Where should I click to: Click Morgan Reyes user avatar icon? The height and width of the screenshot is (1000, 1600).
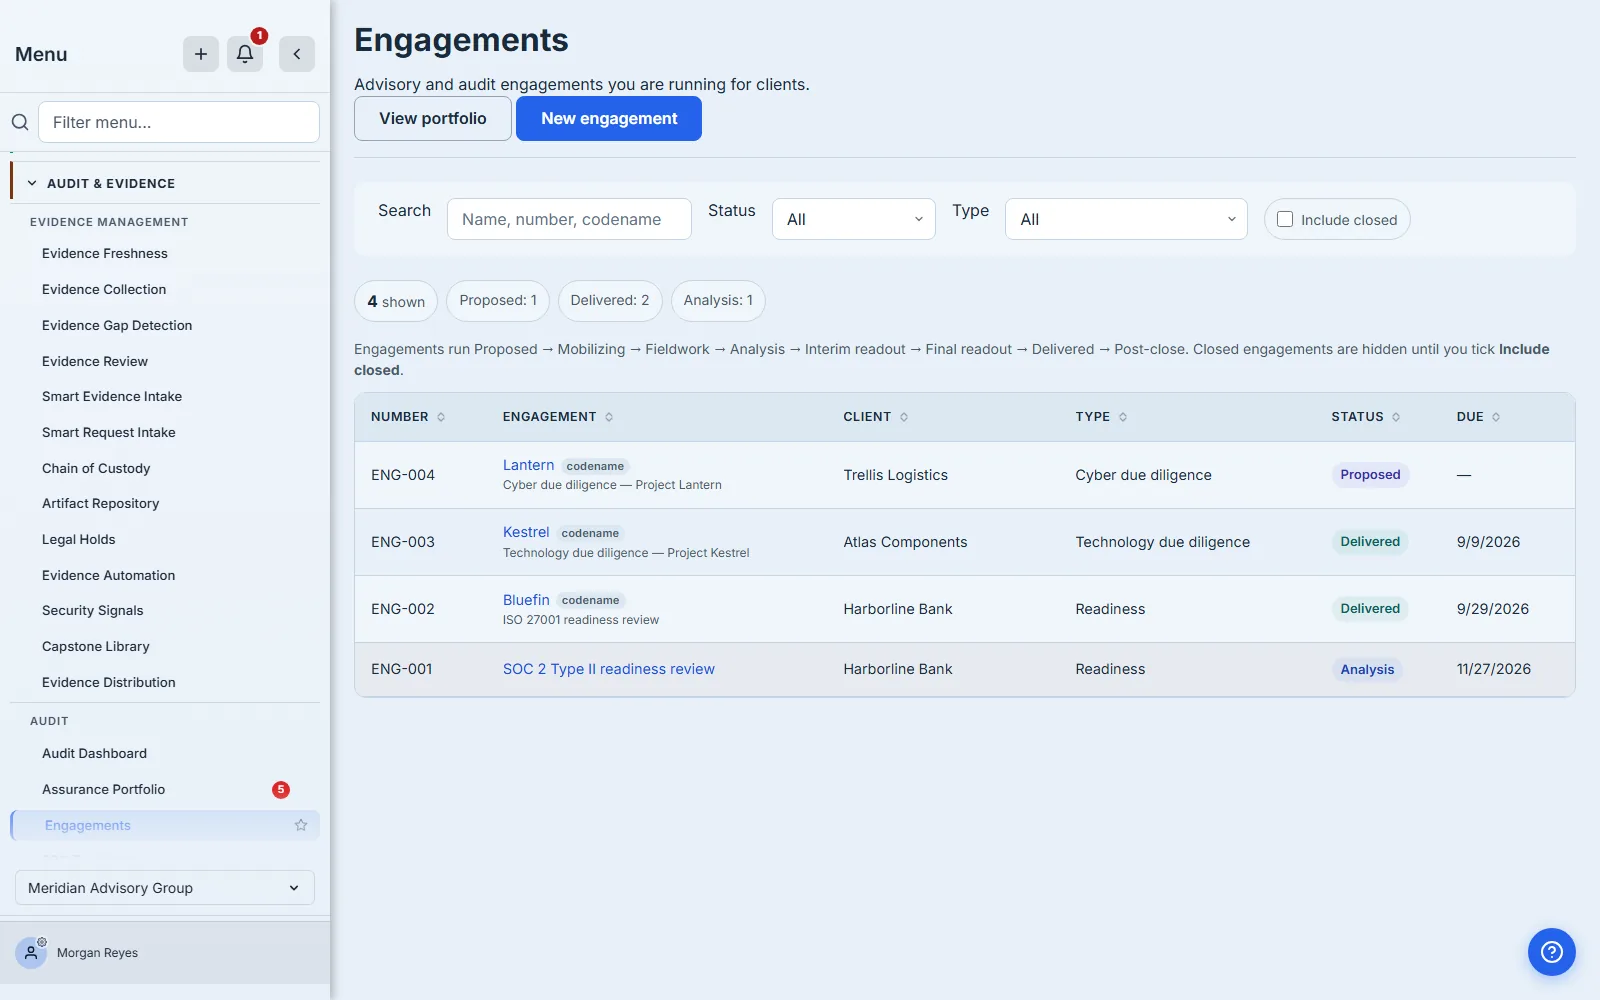tap(31, 953)
